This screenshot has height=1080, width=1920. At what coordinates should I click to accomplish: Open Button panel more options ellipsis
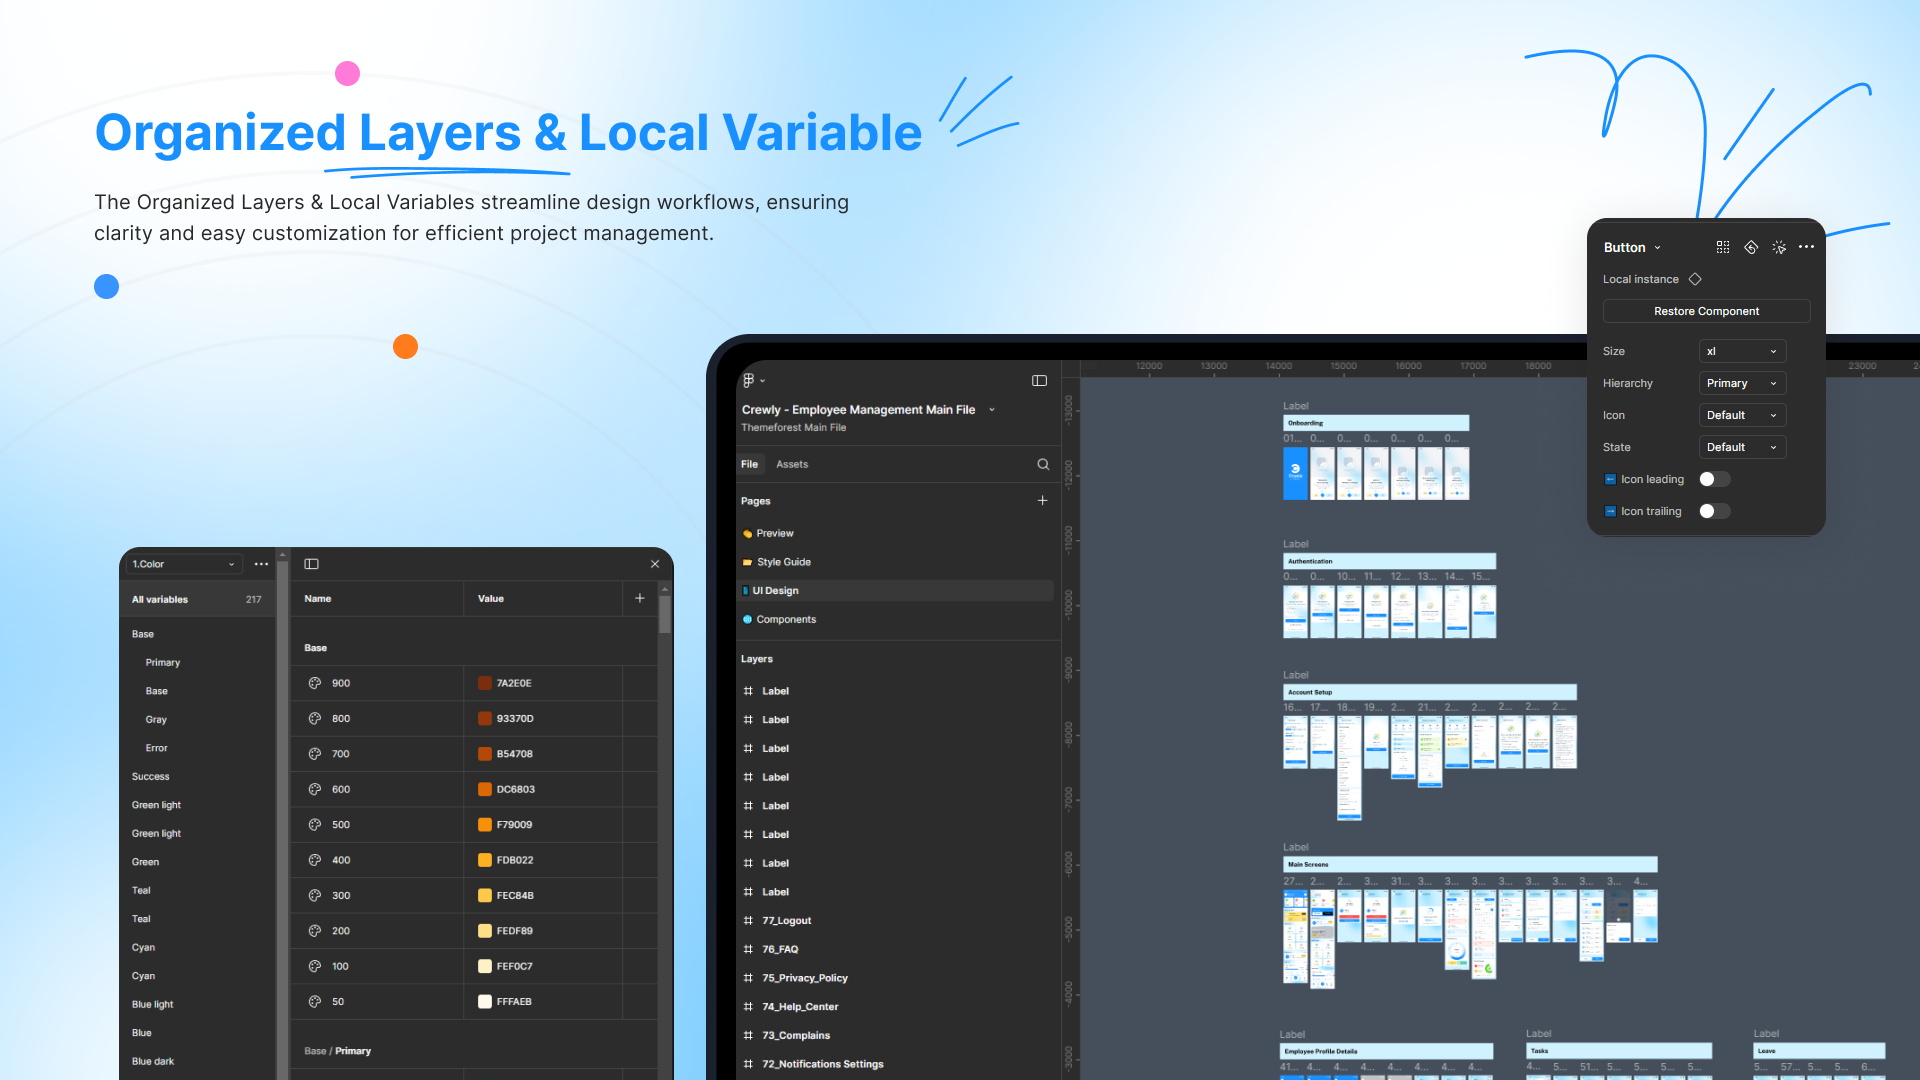pos(1806,247)
